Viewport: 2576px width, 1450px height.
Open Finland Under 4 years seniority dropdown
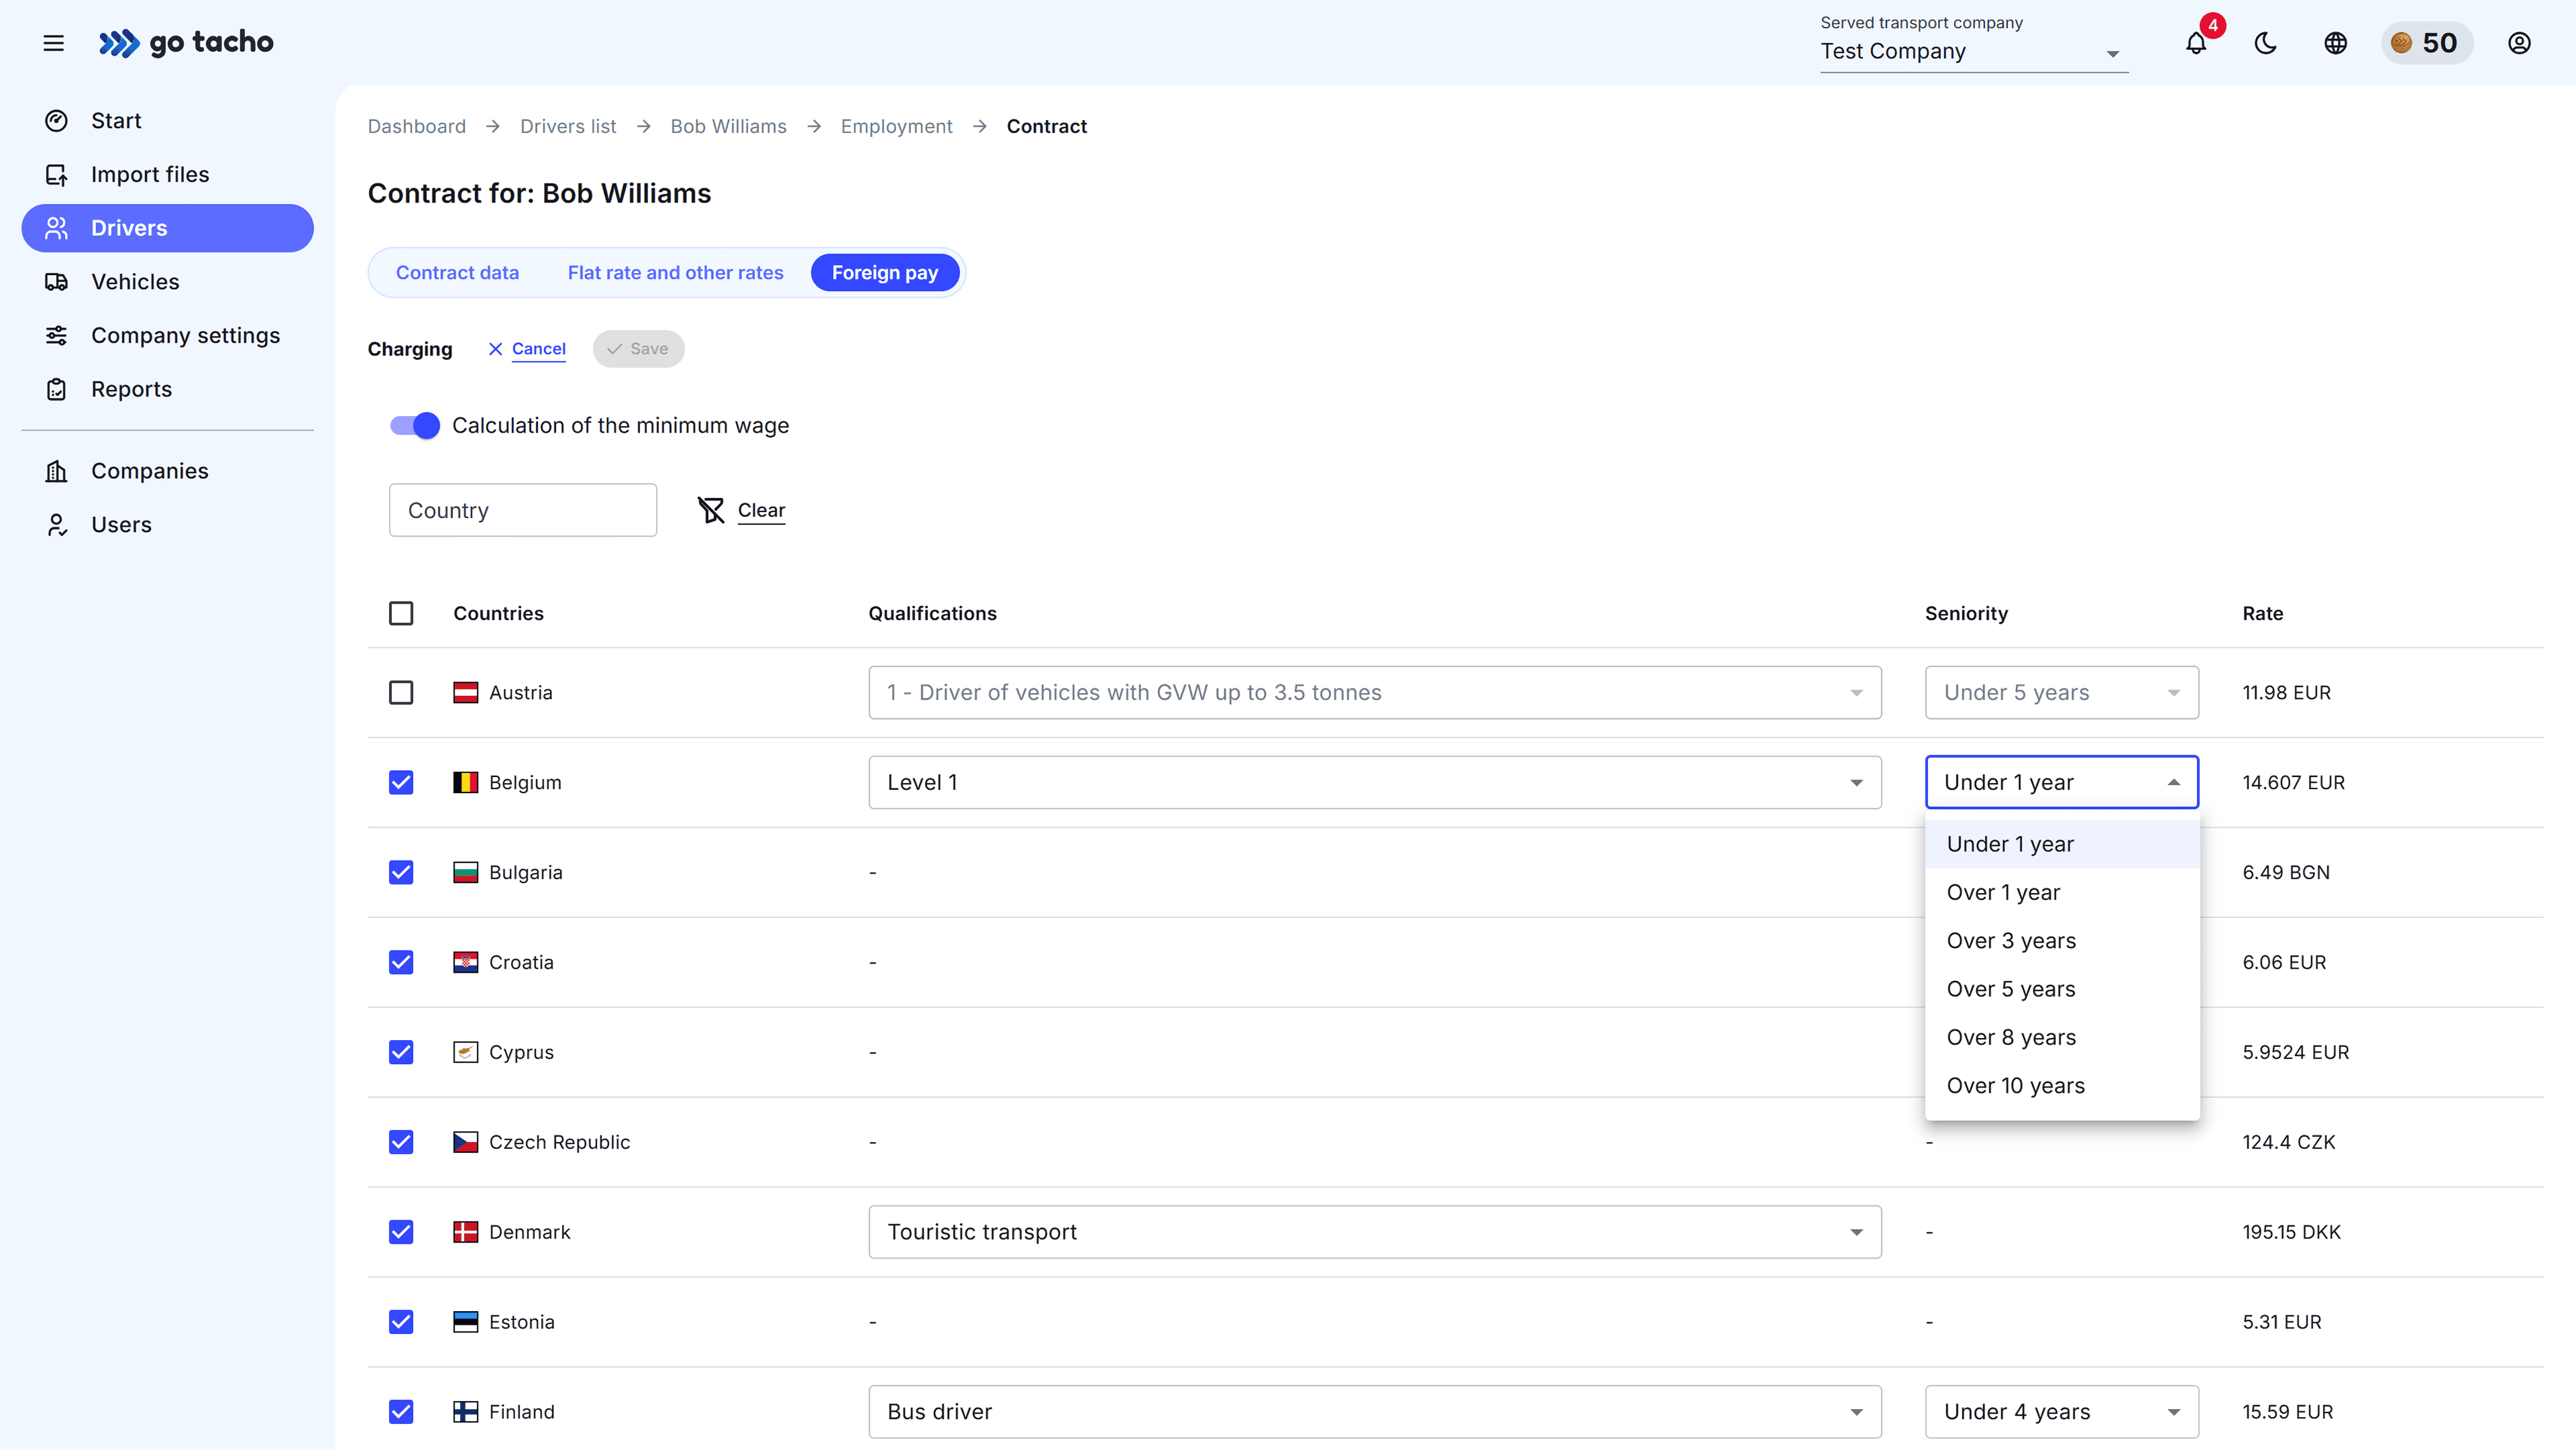click(2062, 1412)
